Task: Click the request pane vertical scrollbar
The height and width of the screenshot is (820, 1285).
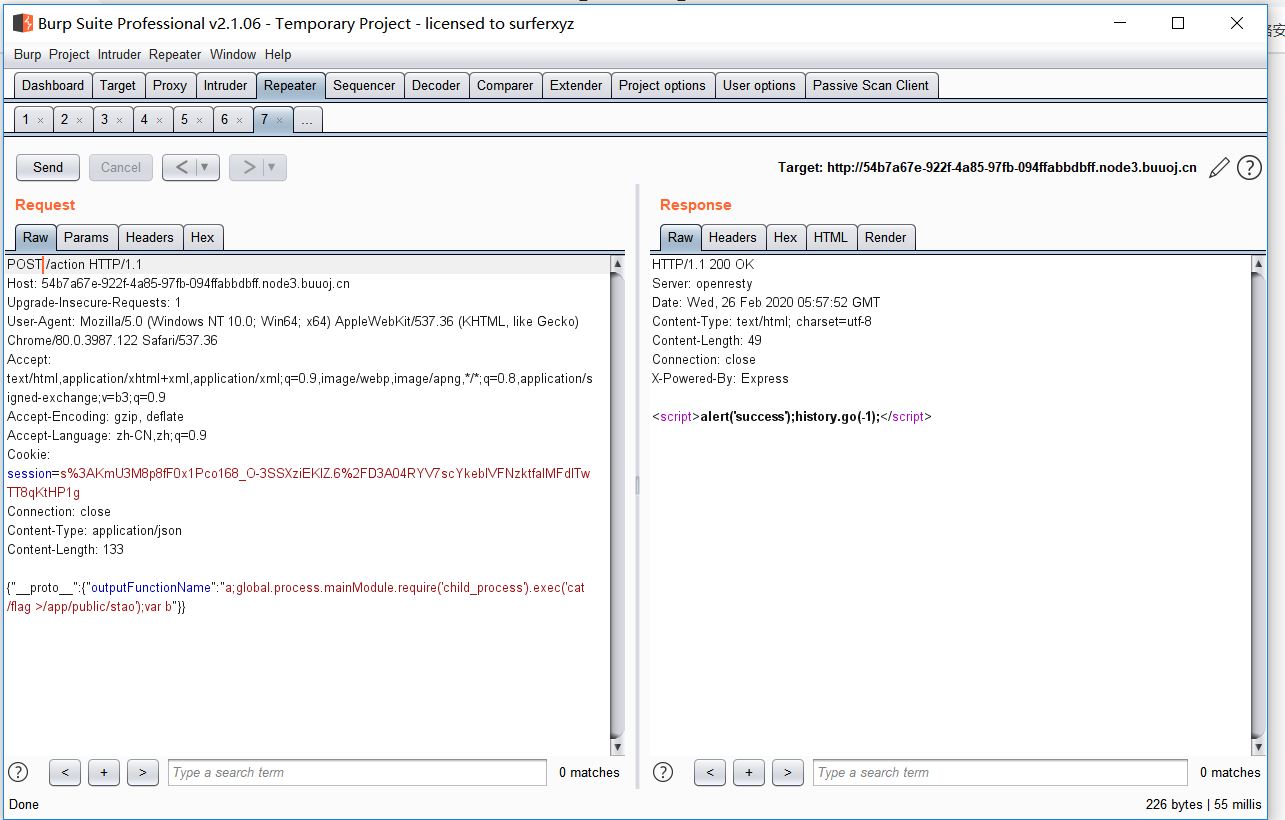Action: pyautogui.click(x=617, y=505)
